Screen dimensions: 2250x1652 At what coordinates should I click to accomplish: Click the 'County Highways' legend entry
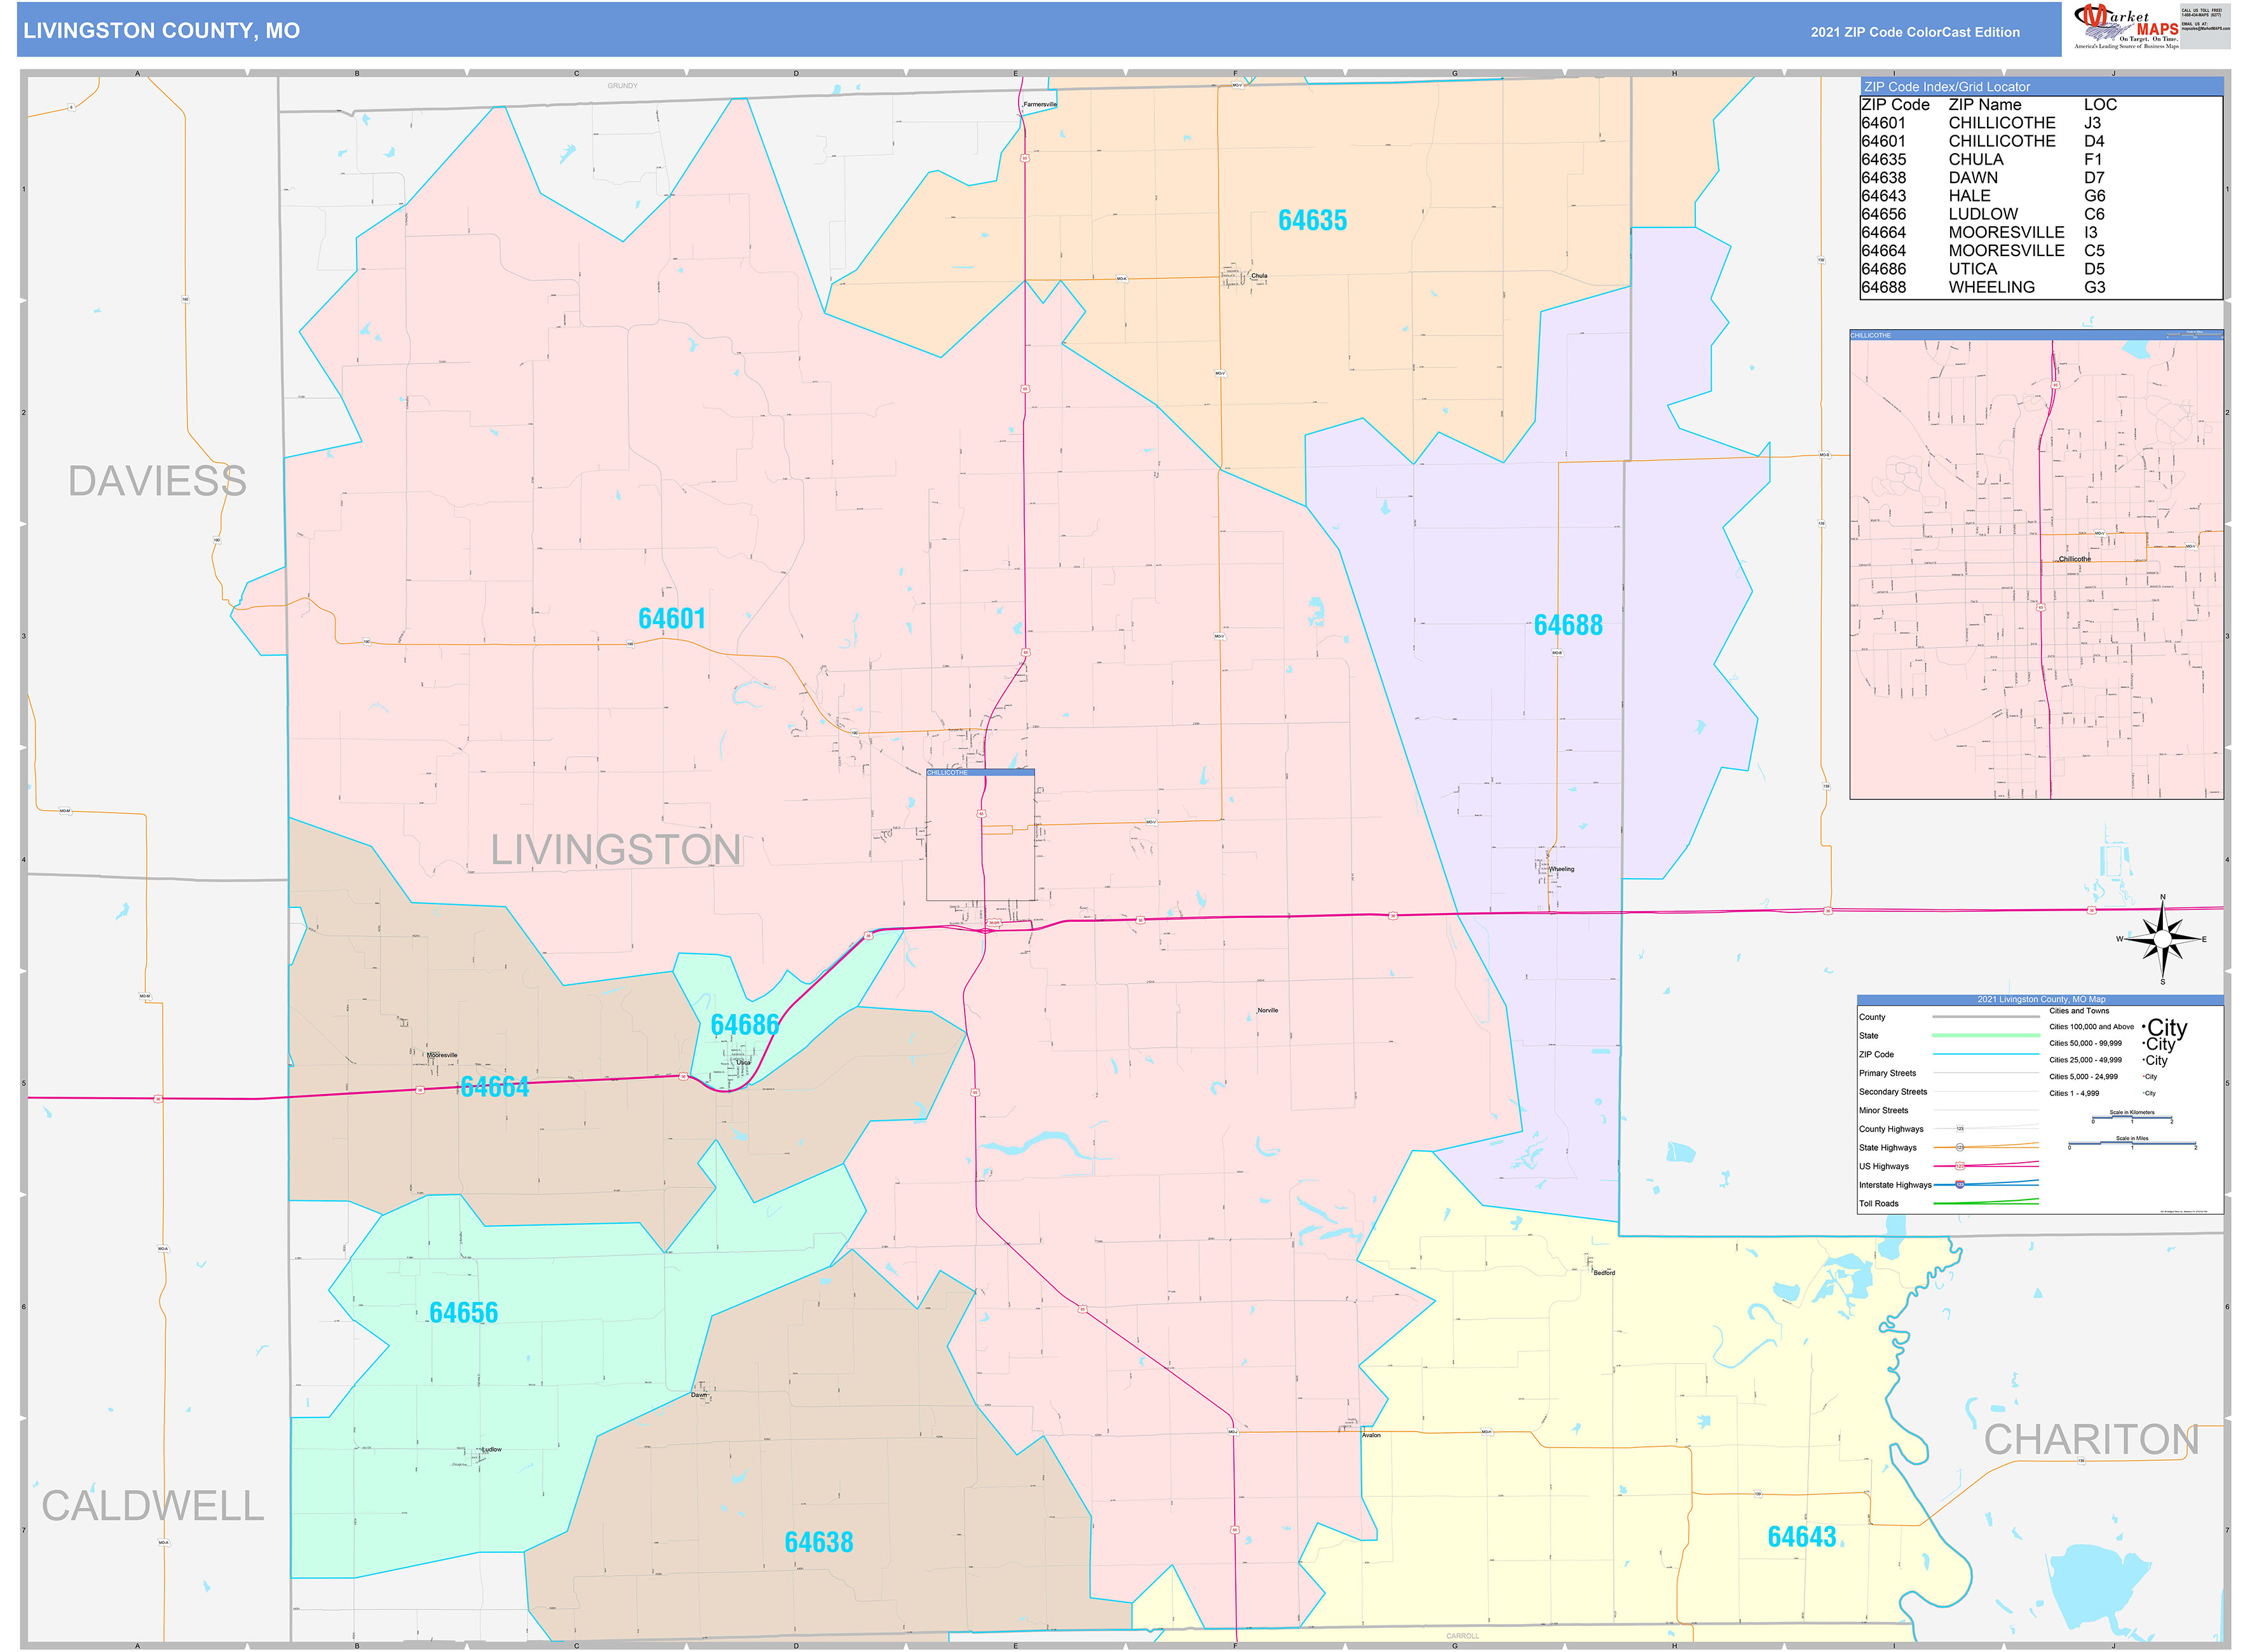tap(1891, 1129)
